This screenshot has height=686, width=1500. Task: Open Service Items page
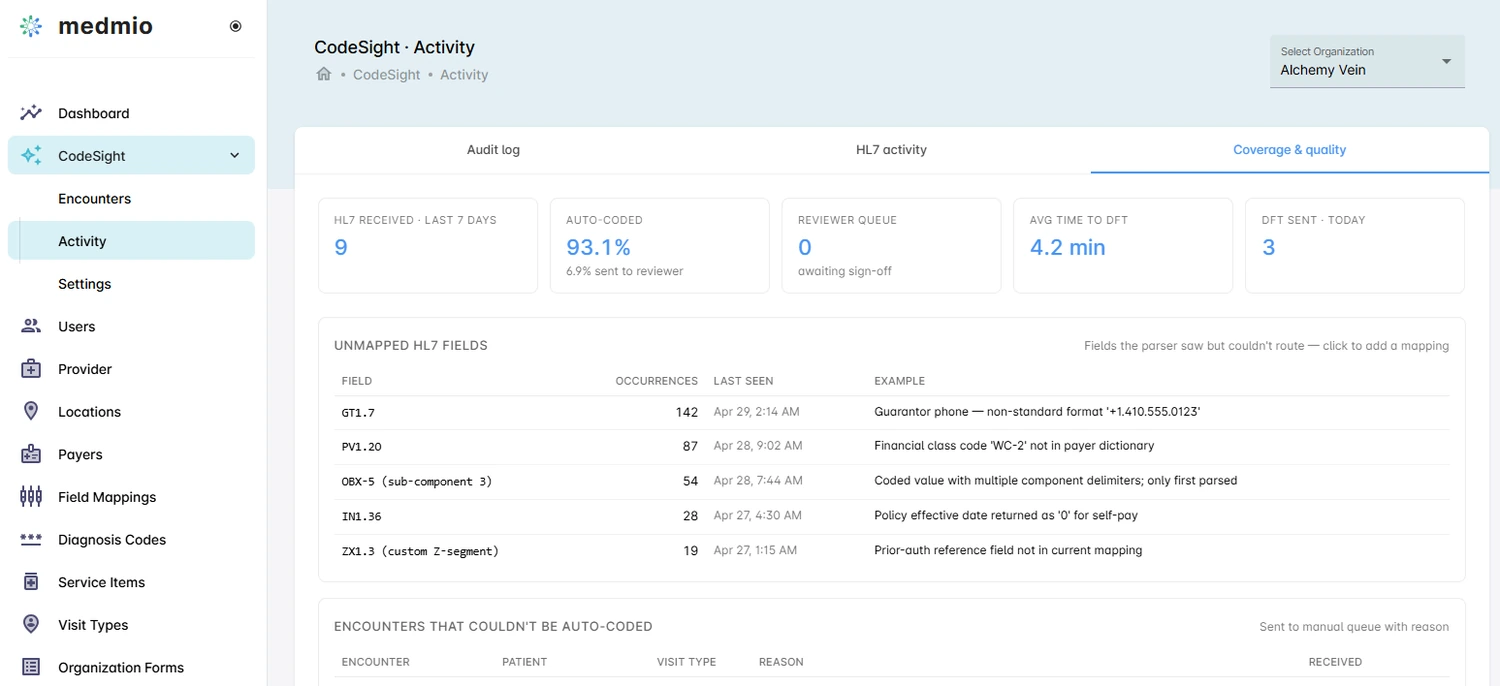131,582
